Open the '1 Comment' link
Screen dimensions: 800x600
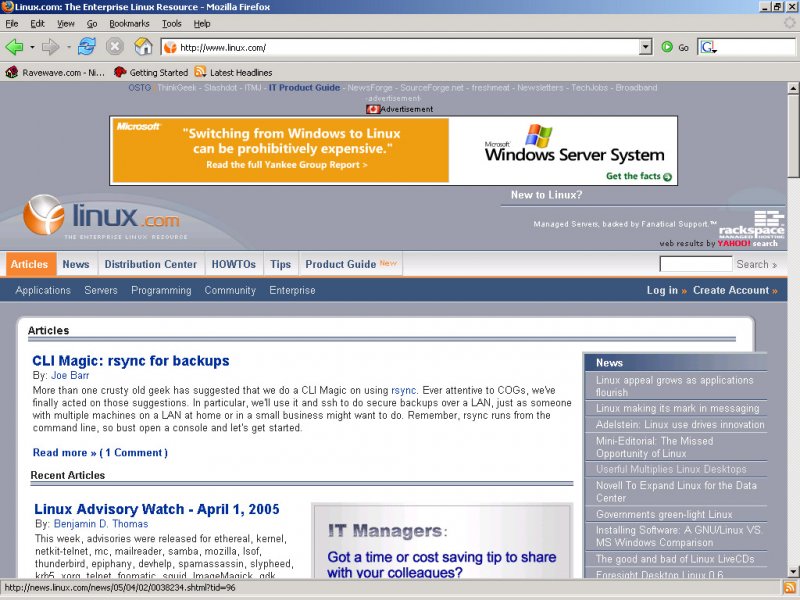tap(134, 453)
